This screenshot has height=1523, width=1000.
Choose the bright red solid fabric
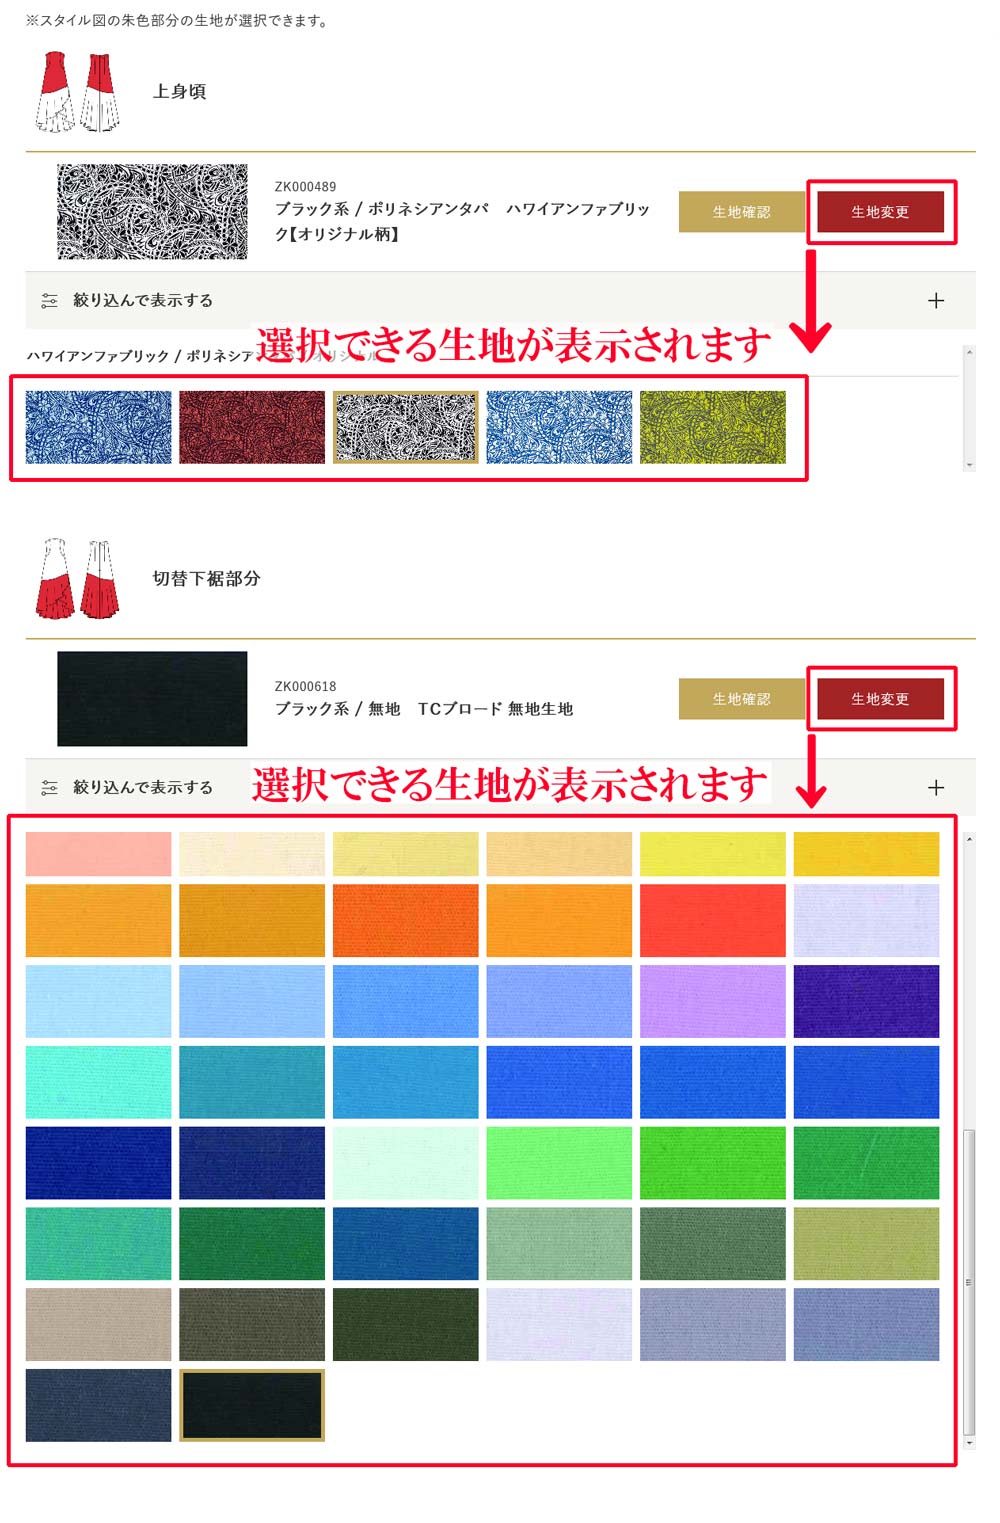[x=713, y=920]
